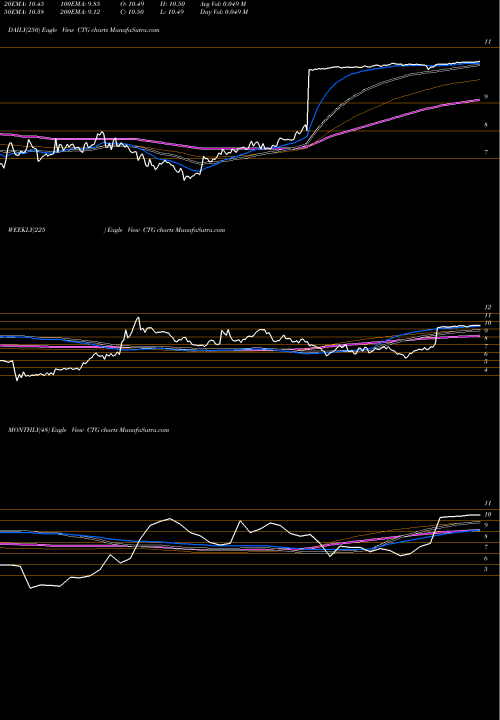Click the DAILY(250) Eagle View chart title
The height and width of the screenshot is (720, 500).
coord(84,30)
